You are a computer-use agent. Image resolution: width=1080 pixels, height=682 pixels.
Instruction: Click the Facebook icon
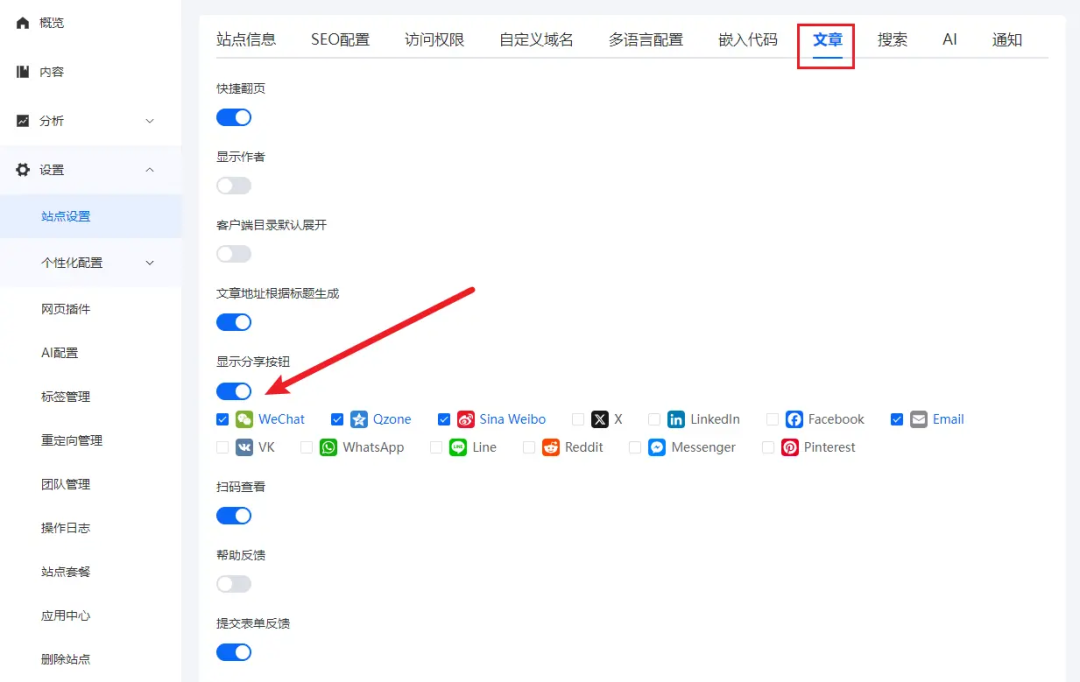[x=794, y=419]
